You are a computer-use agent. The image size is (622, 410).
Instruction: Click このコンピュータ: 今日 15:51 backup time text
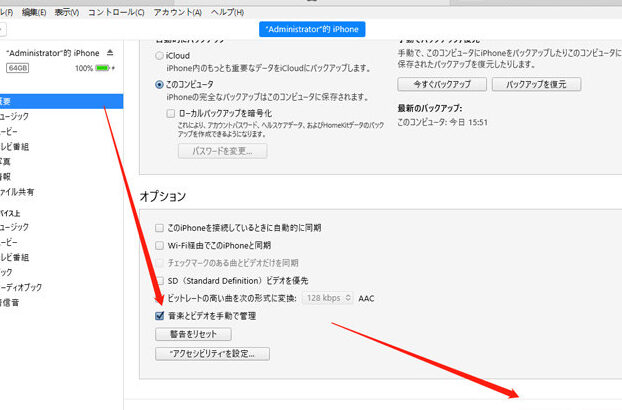443,123
